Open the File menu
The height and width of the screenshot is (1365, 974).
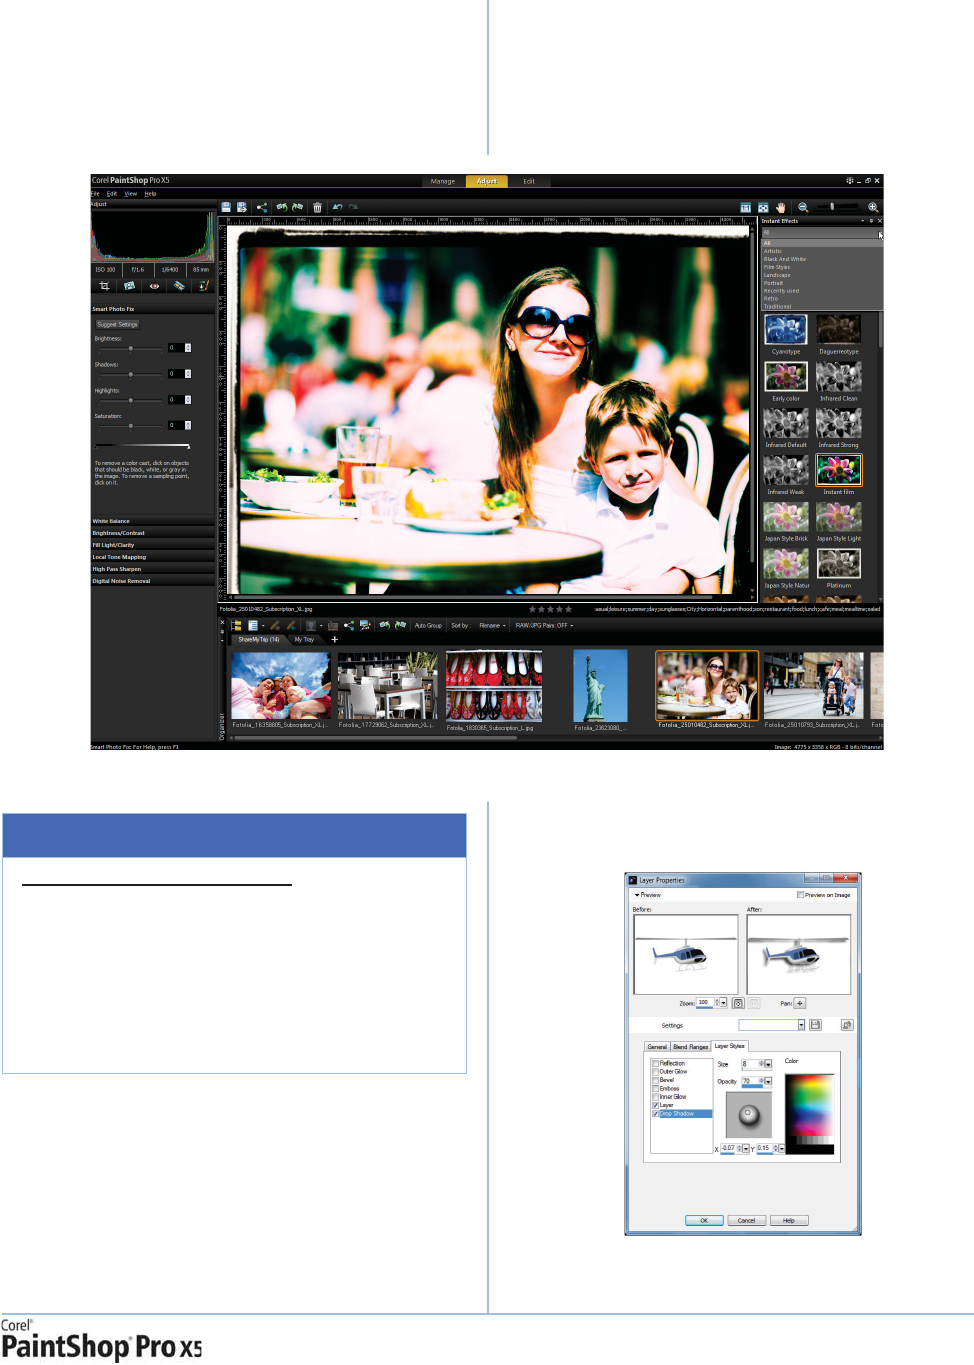click(x=96, y=194)
